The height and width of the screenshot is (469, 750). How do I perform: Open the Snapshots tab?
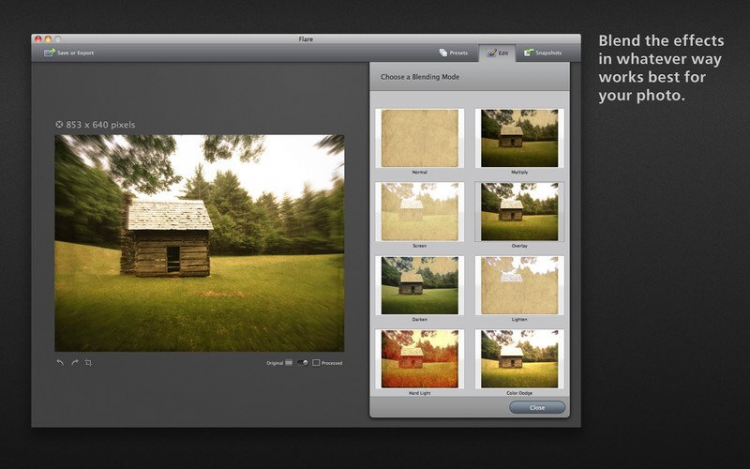click(x=542, y=53)
